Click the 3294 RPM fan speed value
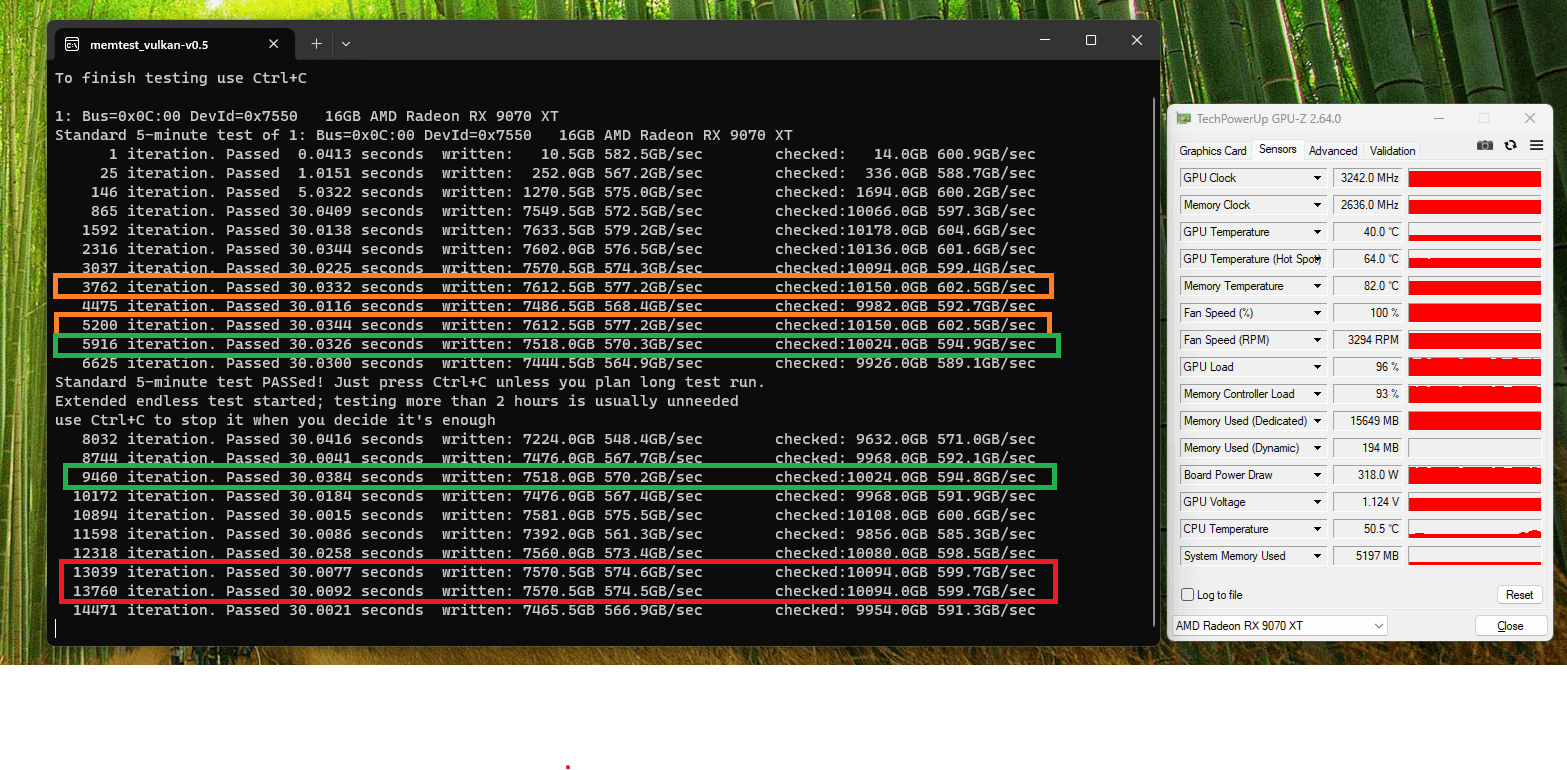This screenshot has height=770, width=1567. 1367,340
